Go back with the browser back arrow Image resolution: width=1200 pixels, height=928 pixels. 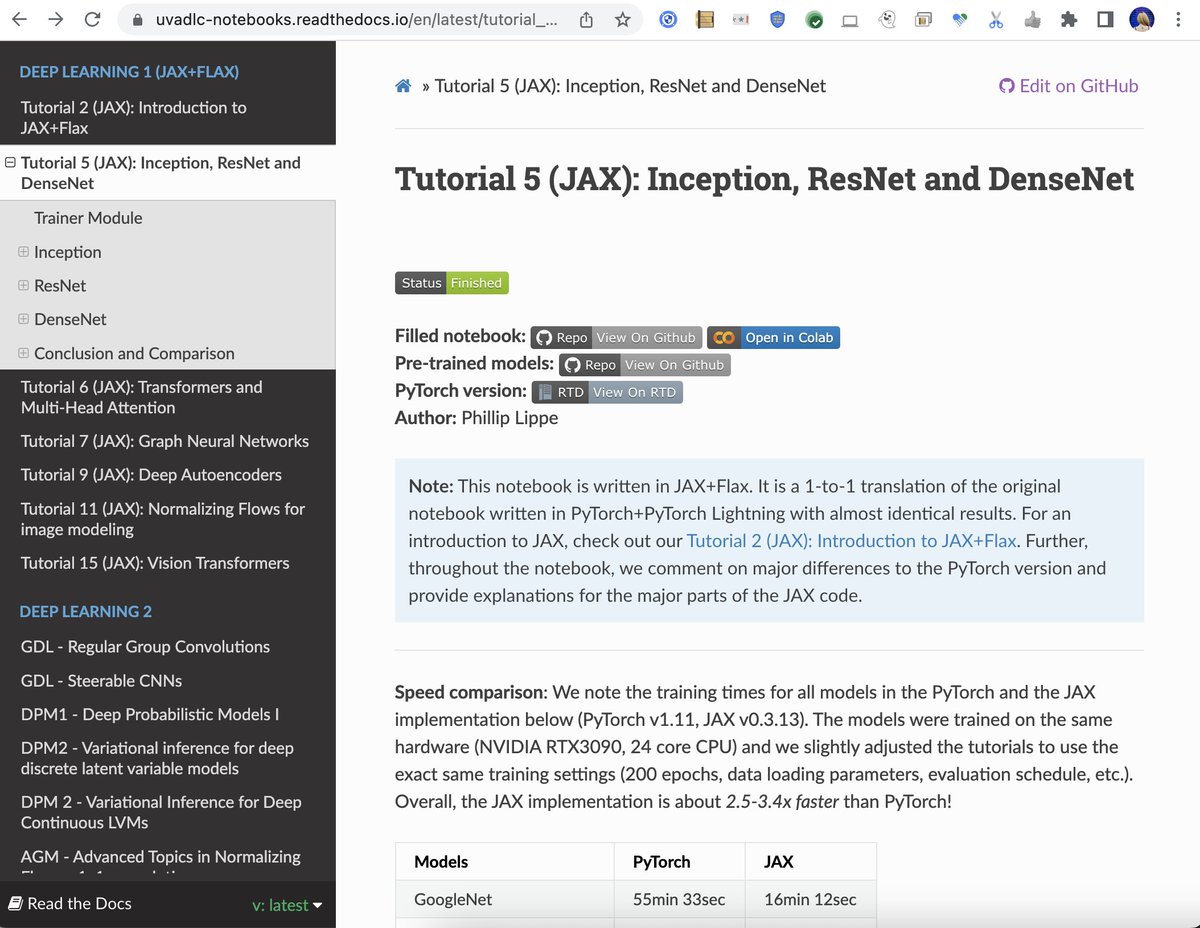[21, 19]
